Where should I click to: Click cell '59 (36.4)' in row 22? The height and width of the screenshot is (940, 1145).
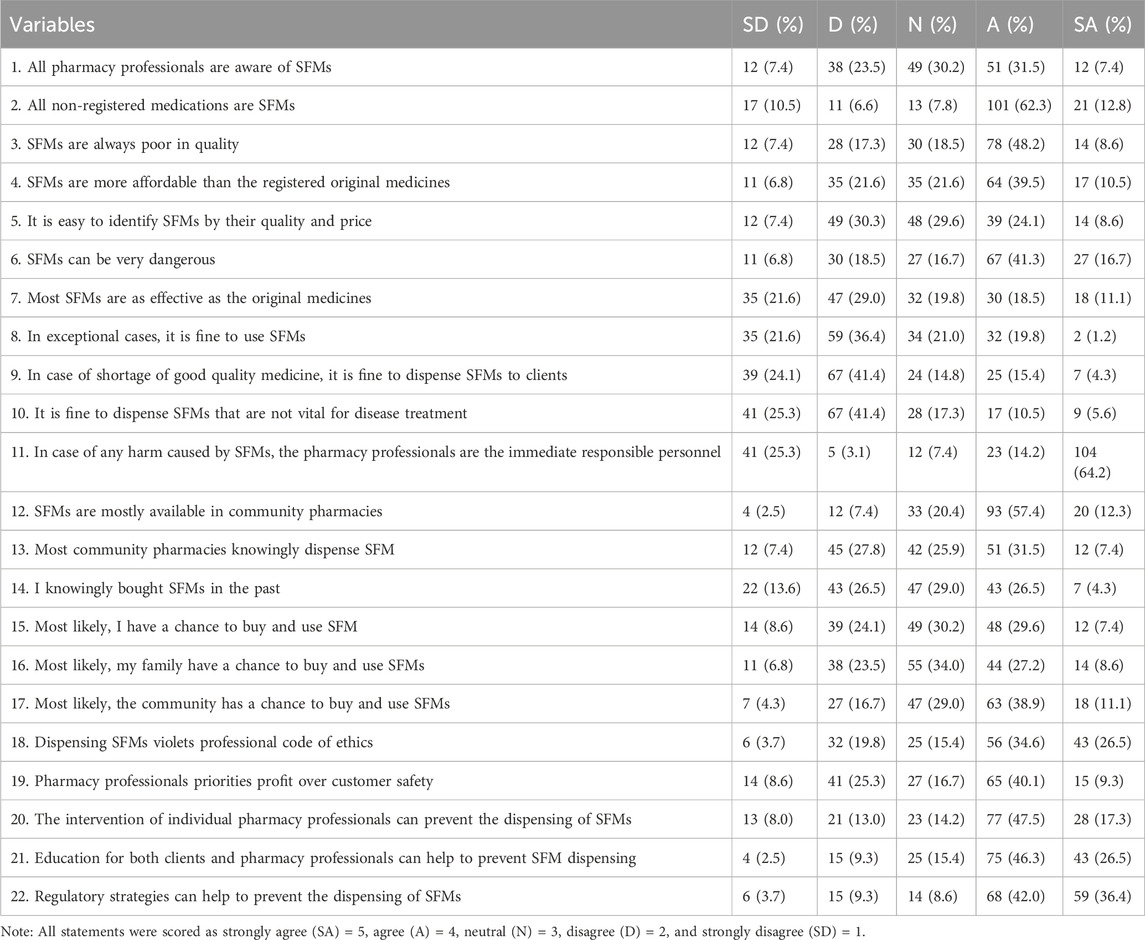point(1102,897)
